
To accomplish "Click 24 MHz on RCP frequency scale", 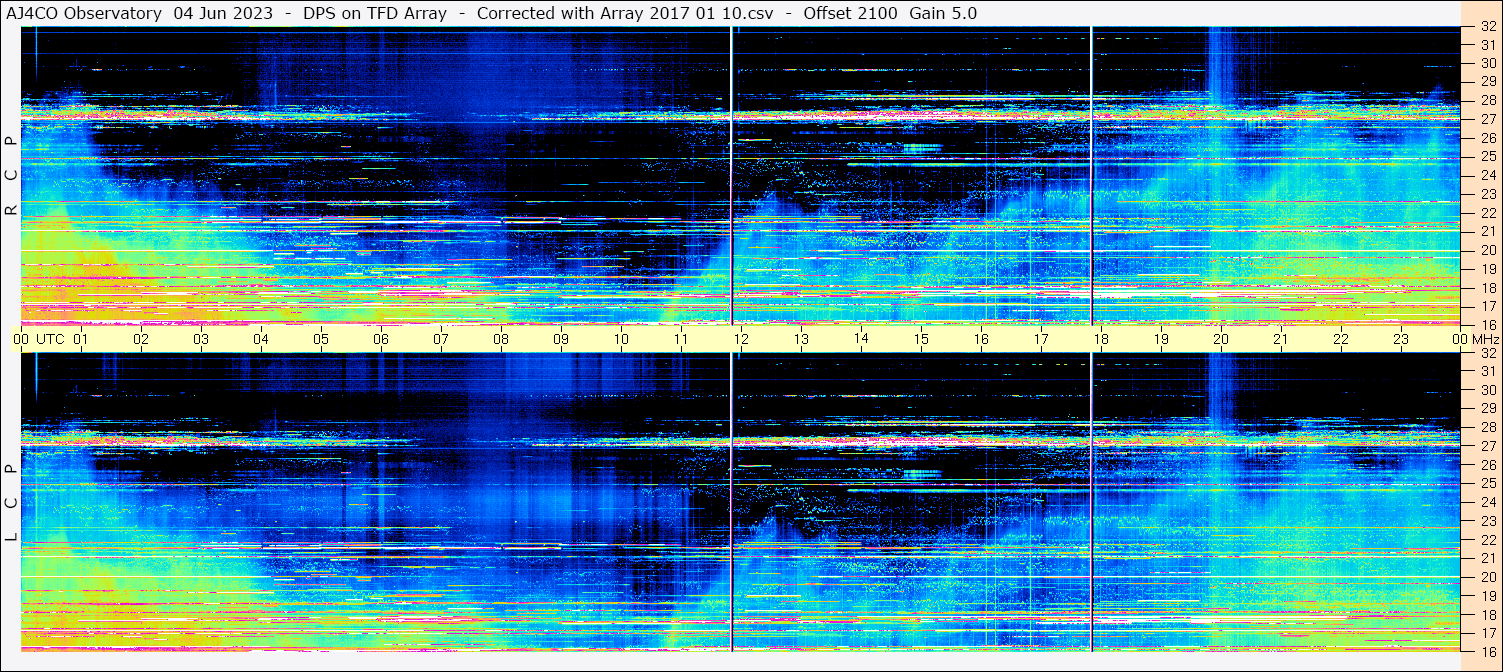I will coord(1487,175).
